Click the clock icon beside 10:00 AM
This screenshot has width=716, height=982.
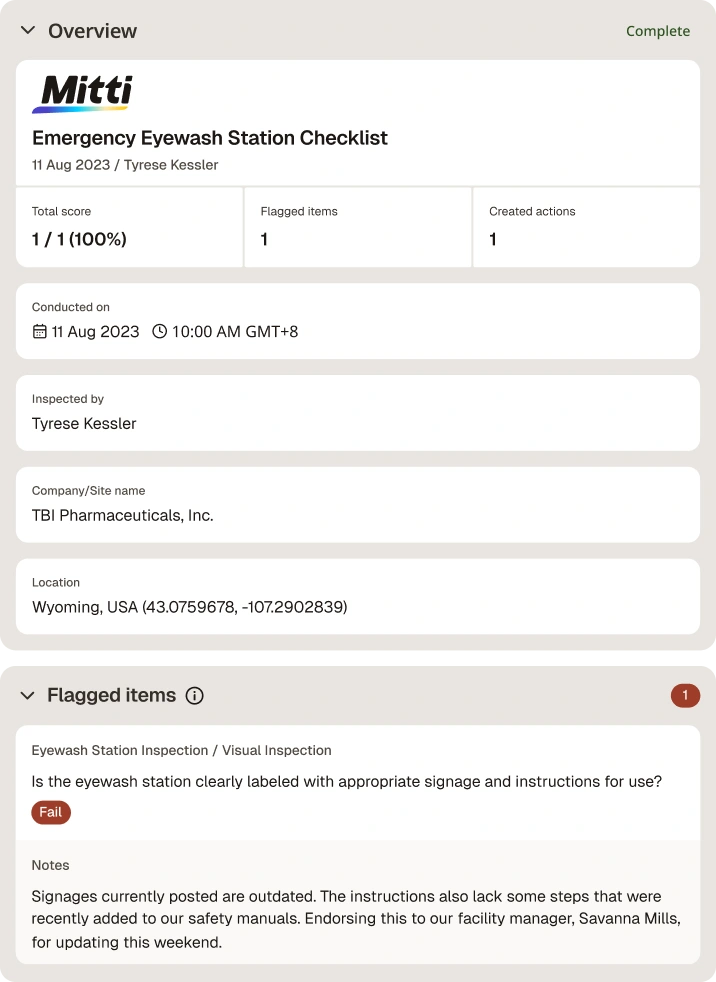[160, 331]
